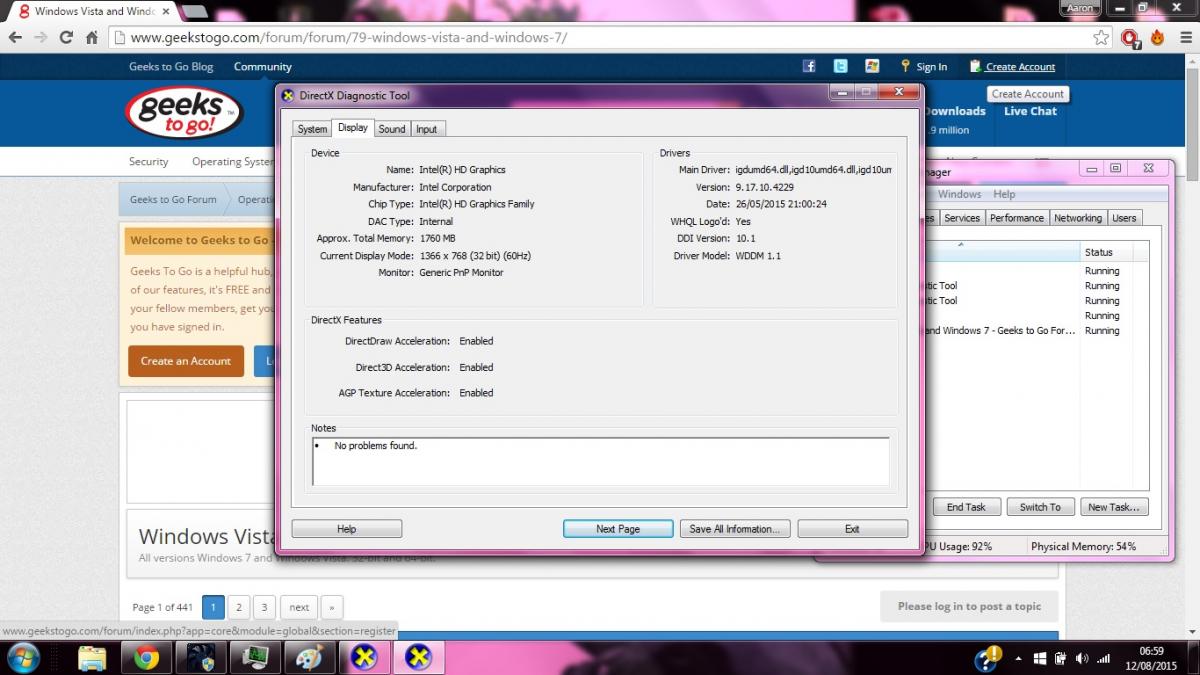Jump to last page with double-arrow button
Image resolution: width=1200 pixels, height=675 pixels.
[x=332, y=607]
